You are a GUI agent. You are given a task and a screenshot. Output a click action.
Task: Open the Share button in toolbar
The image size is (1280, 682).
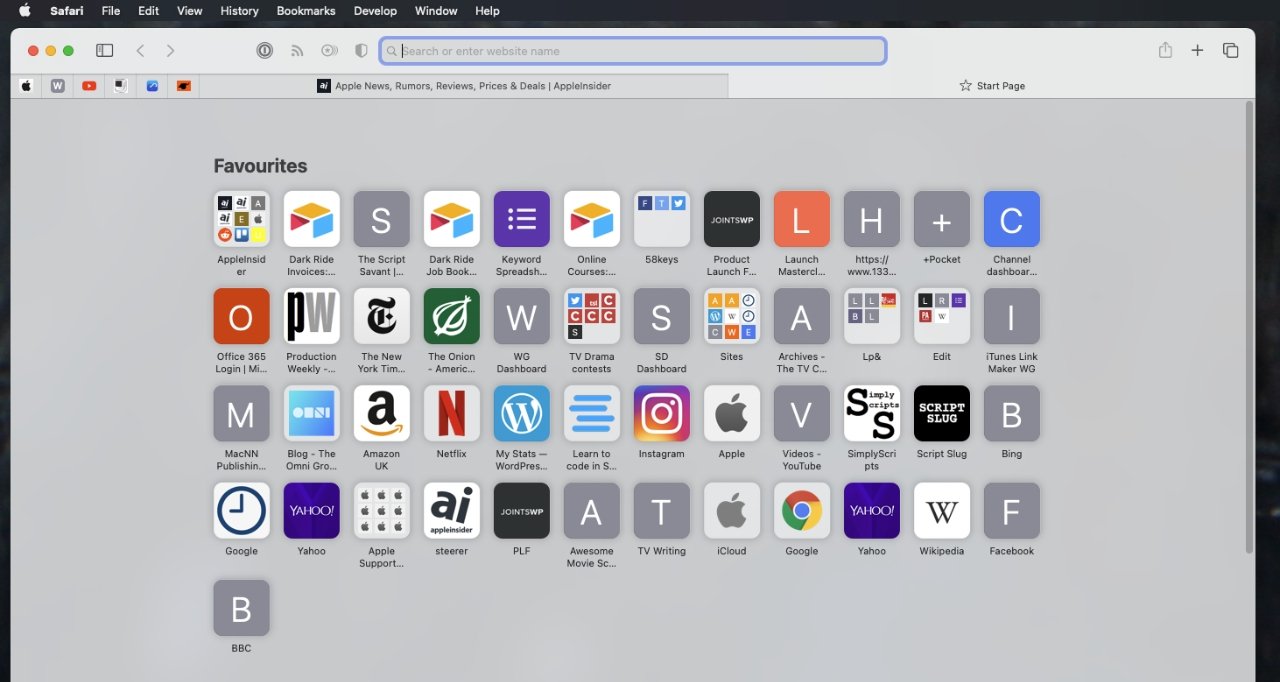1165,50
